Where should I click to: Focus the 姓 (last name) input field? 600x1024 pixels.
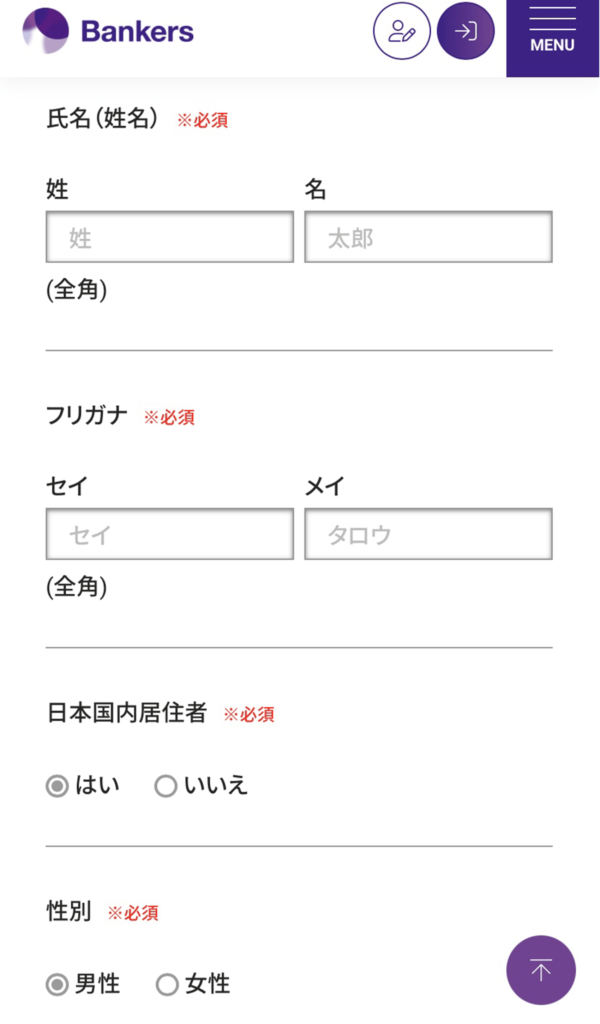(170, 237)
